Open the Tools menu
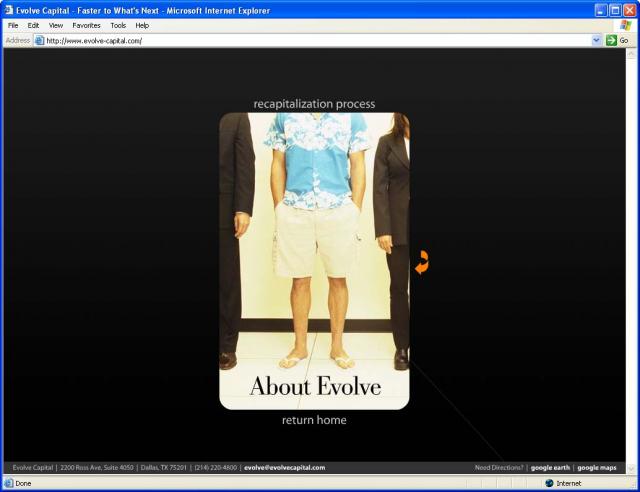640x492 pixels. (x=118, y=25)
